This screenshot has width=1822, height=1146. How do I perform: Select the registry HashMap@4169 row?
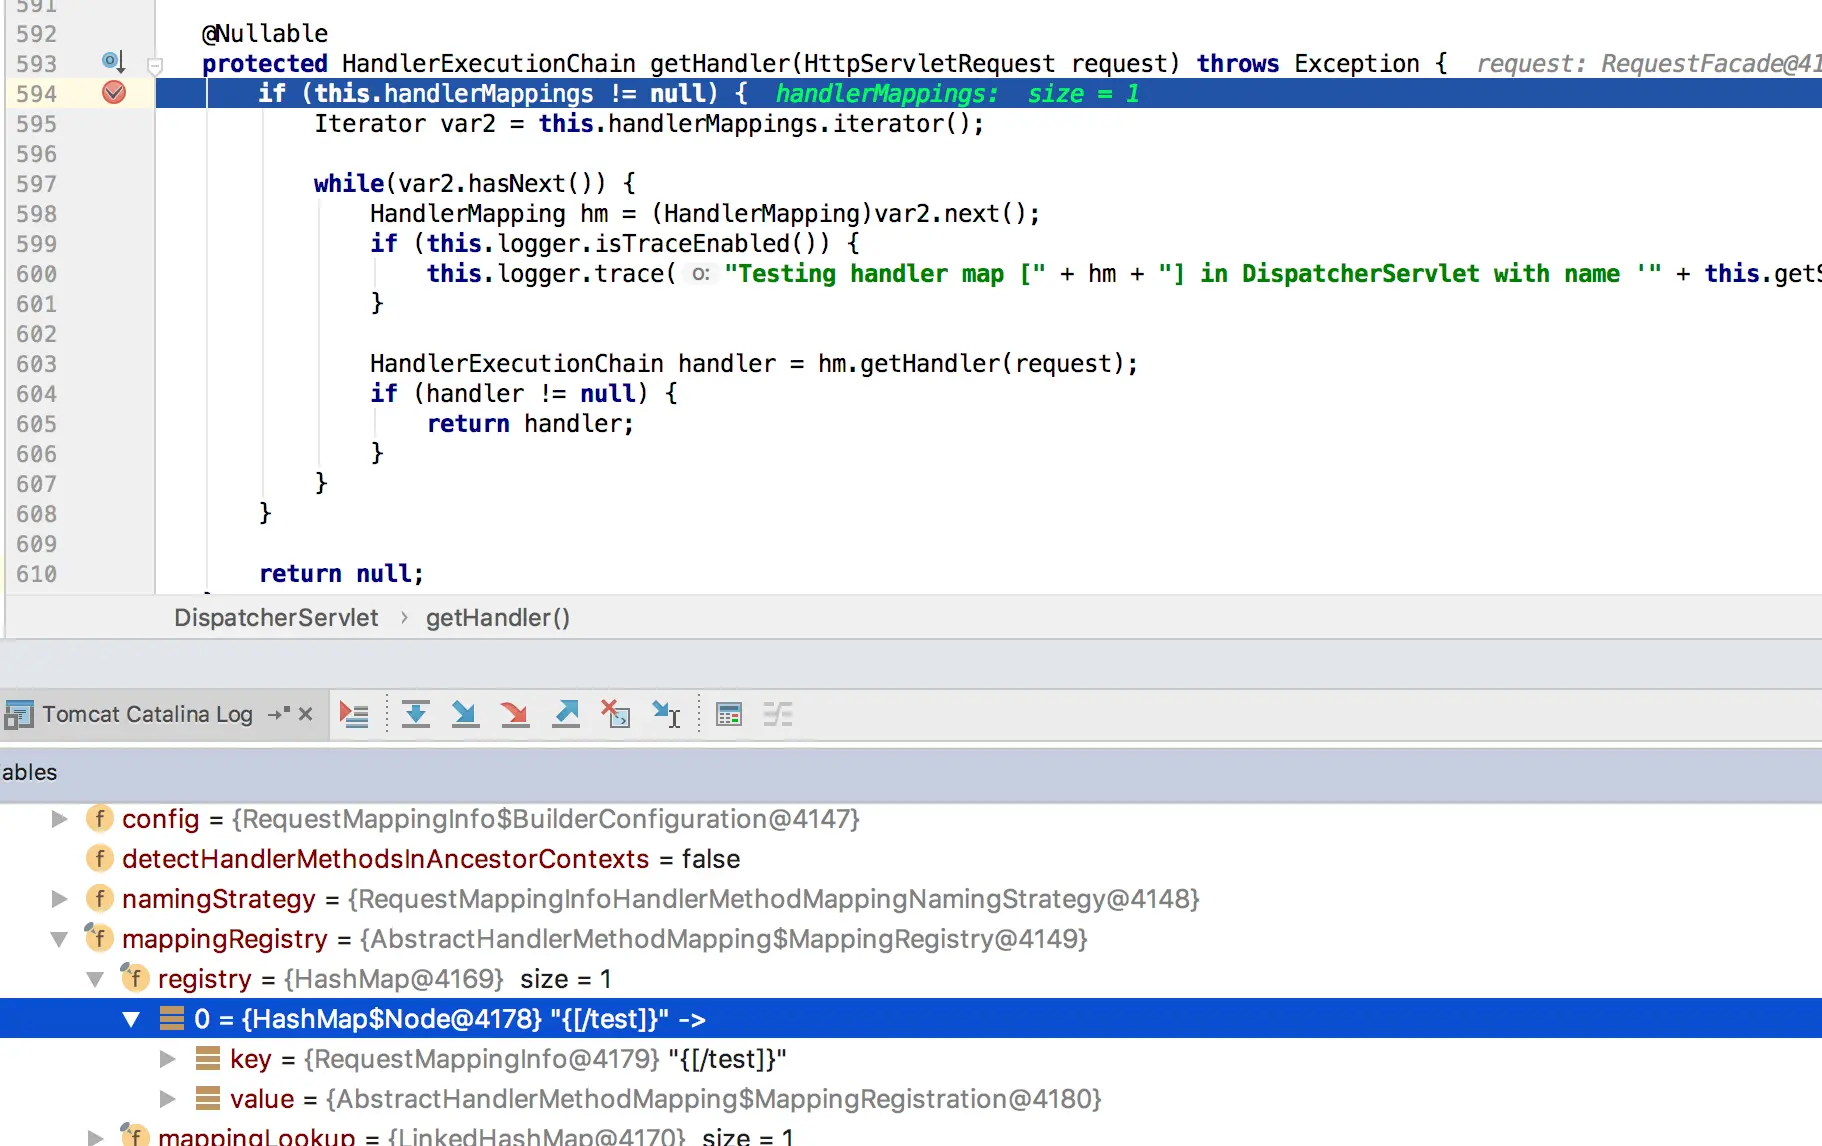(x=911, y=979)
